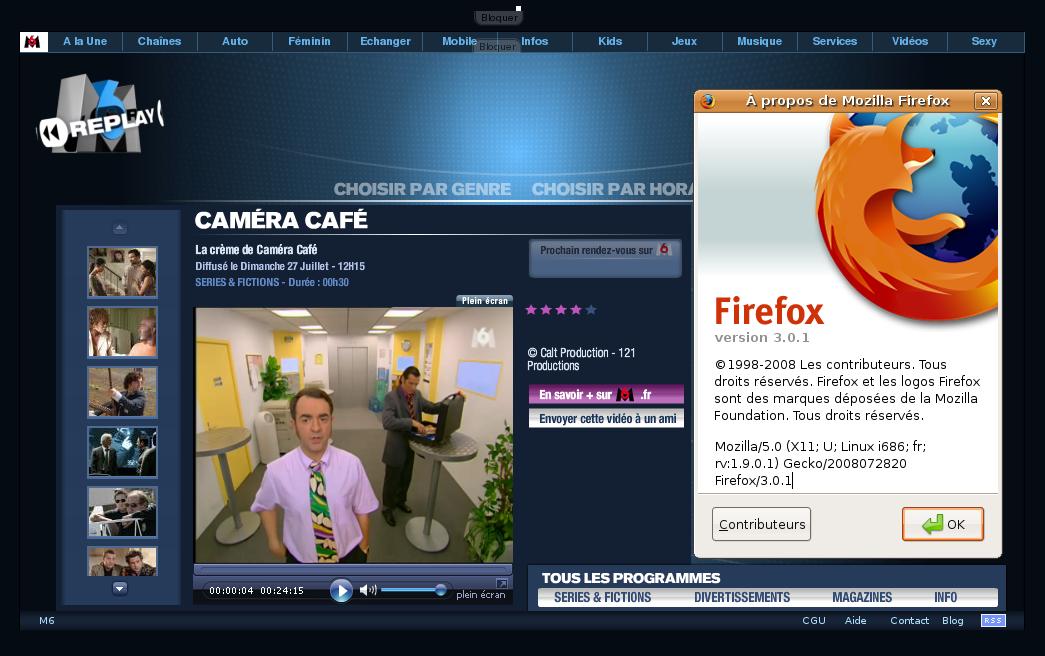Click the Blog footer link
Image resolution: width=1045 pixels, height=656 pixels.
click(952, 621)
